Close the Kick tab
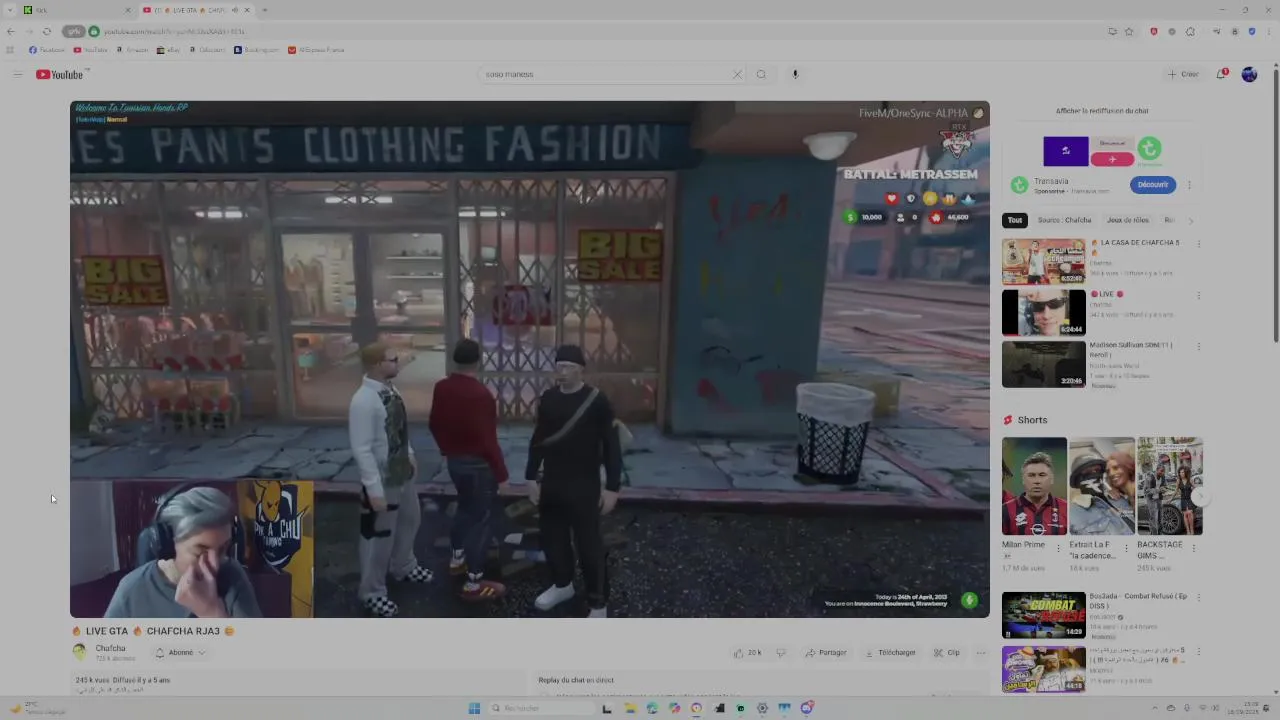The height and width of the screenshot is (720, 1280). 128,10
